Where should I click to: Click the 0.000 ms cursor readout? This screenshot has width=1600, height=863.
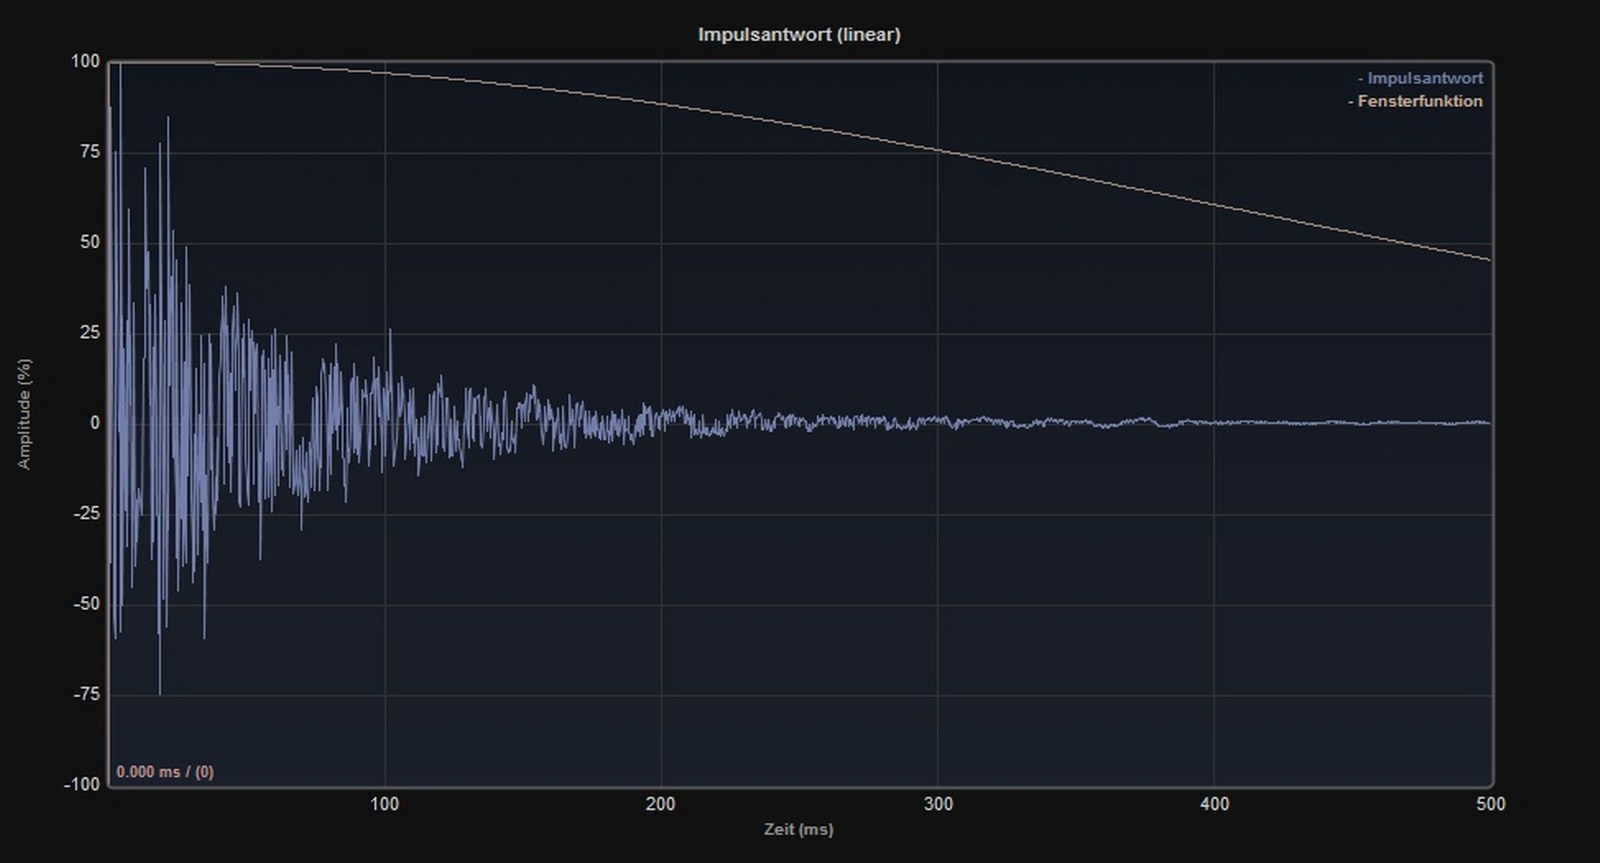click(165, 772)
